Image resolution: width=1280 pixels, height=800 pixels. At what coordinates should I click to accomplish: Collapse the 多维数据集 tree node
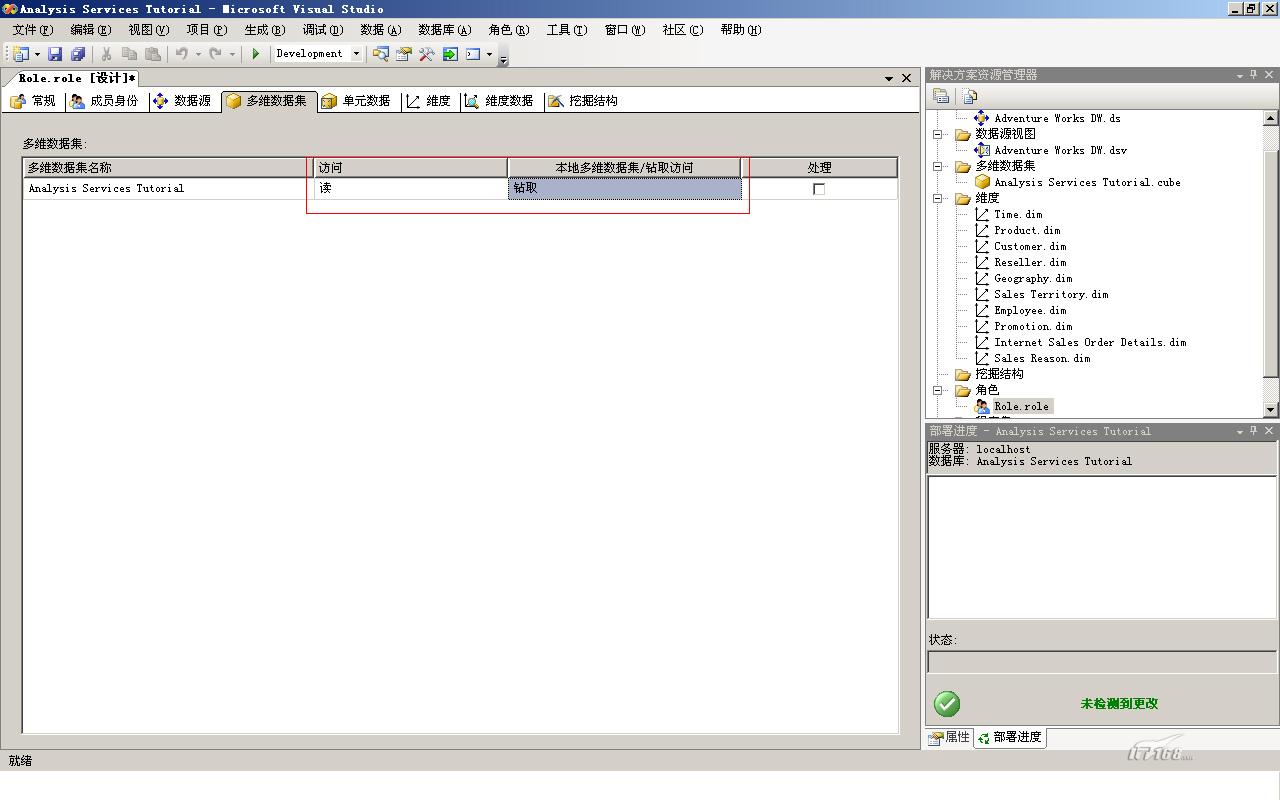point(938,166)
